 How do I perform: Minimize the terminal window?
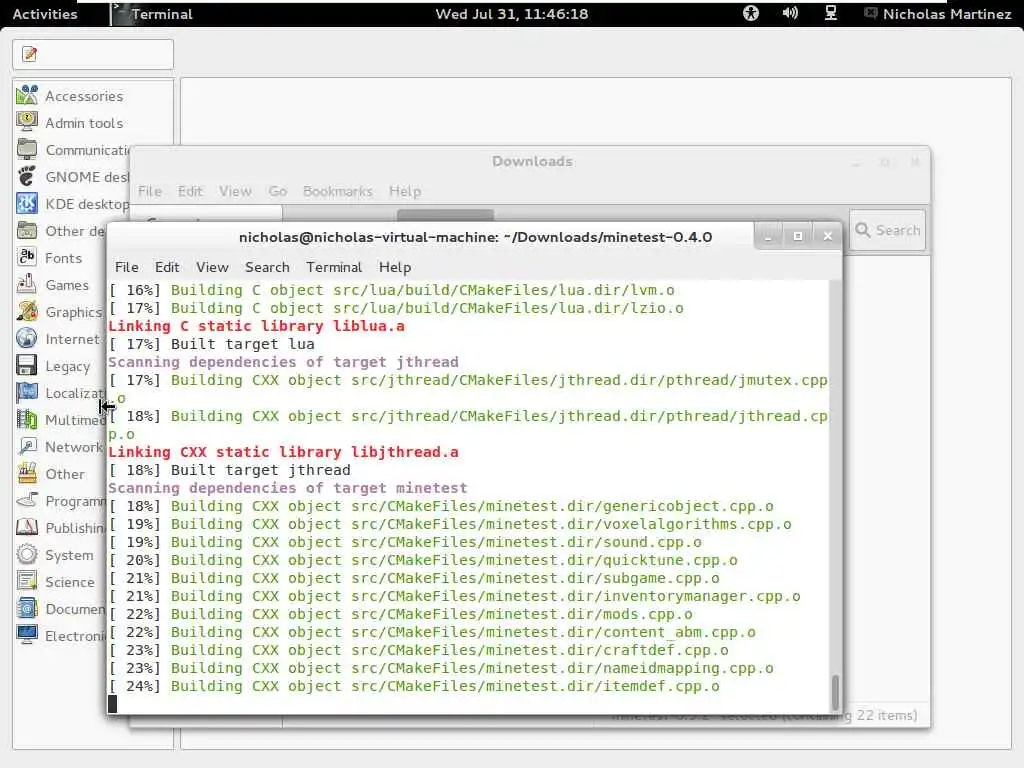point(768,236)
